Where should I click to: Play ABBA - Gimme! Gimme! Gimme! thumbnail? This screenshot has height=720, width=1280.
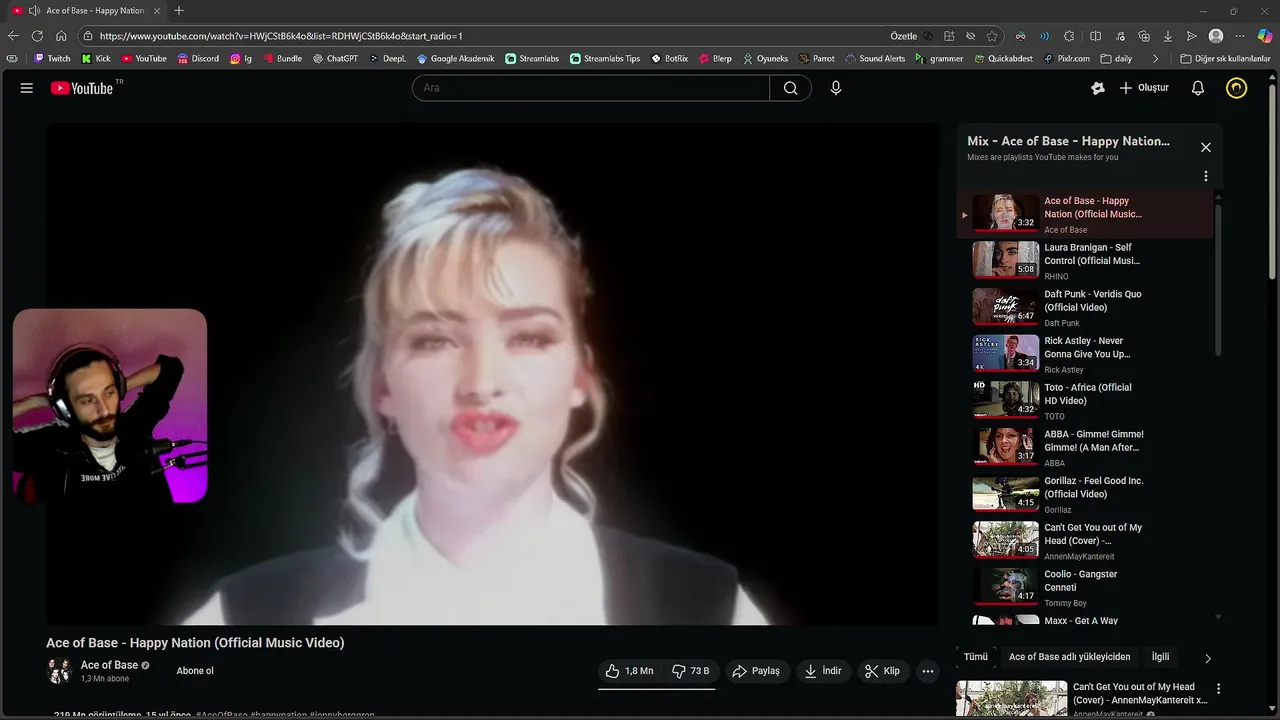point(1006,446)
